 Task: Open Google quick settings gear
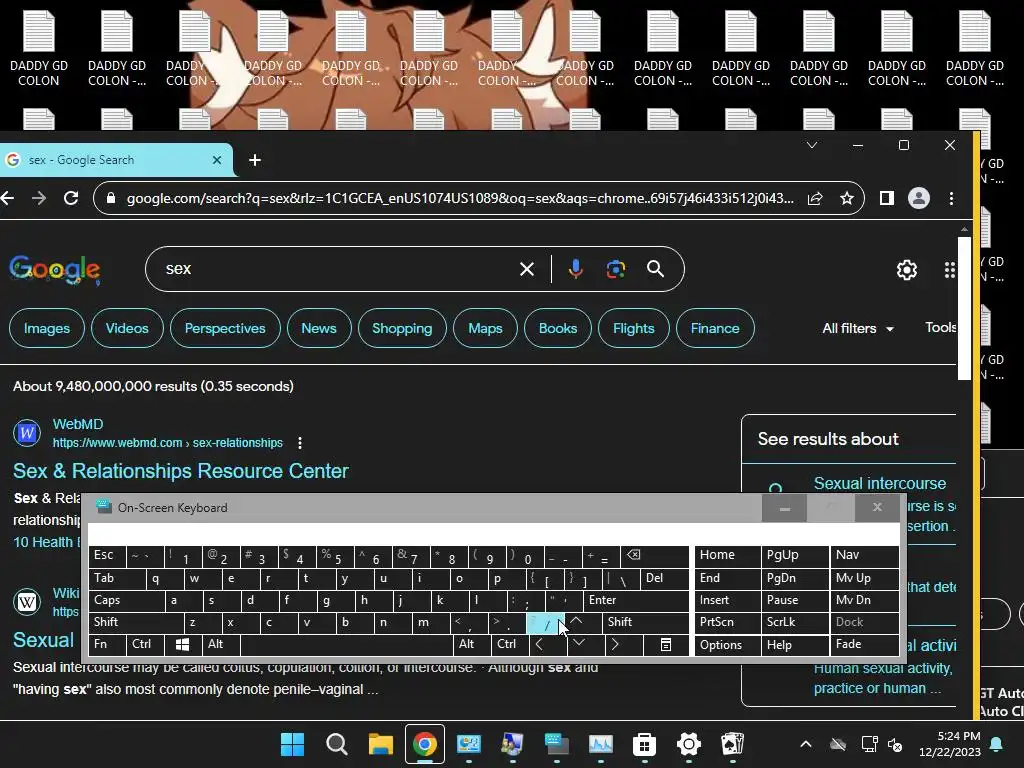click(x=906, y=270)
